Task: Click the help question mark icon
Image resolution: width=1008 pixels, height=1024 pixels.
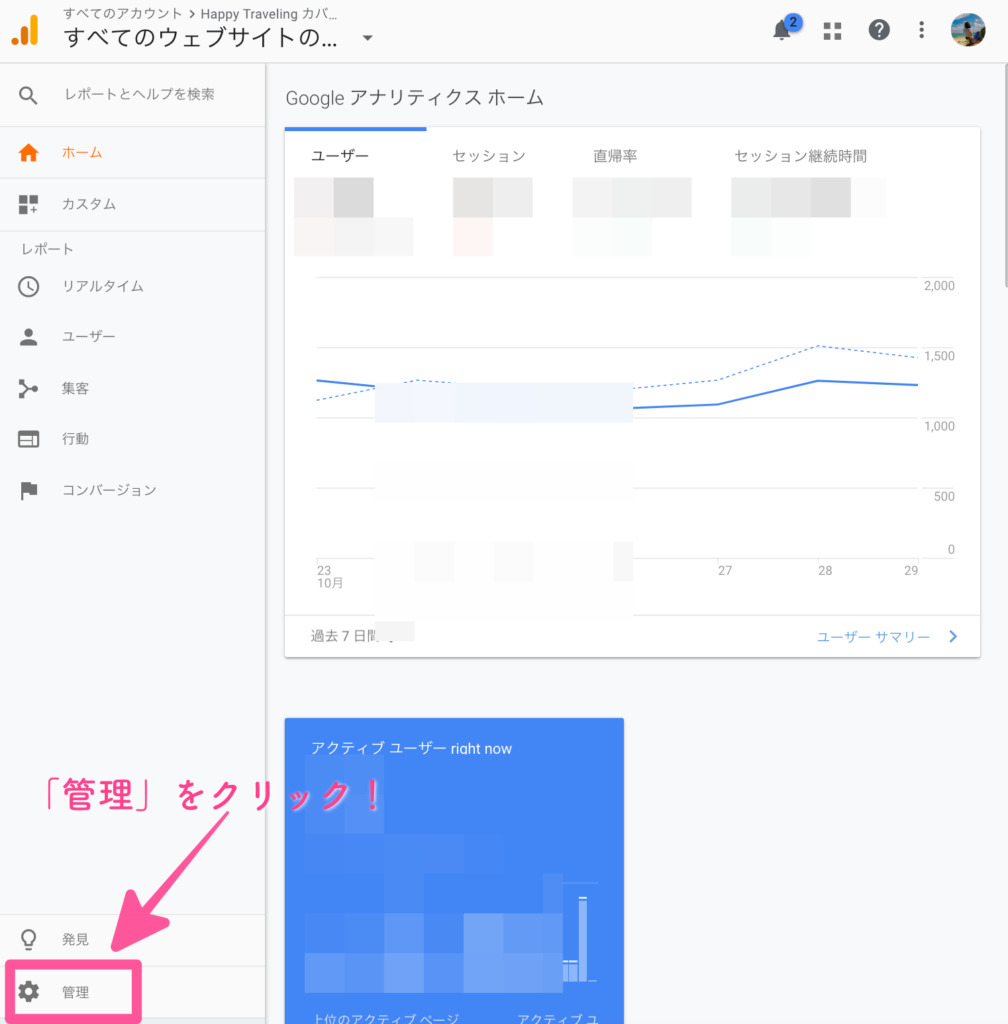Action: tap(879, 30)
